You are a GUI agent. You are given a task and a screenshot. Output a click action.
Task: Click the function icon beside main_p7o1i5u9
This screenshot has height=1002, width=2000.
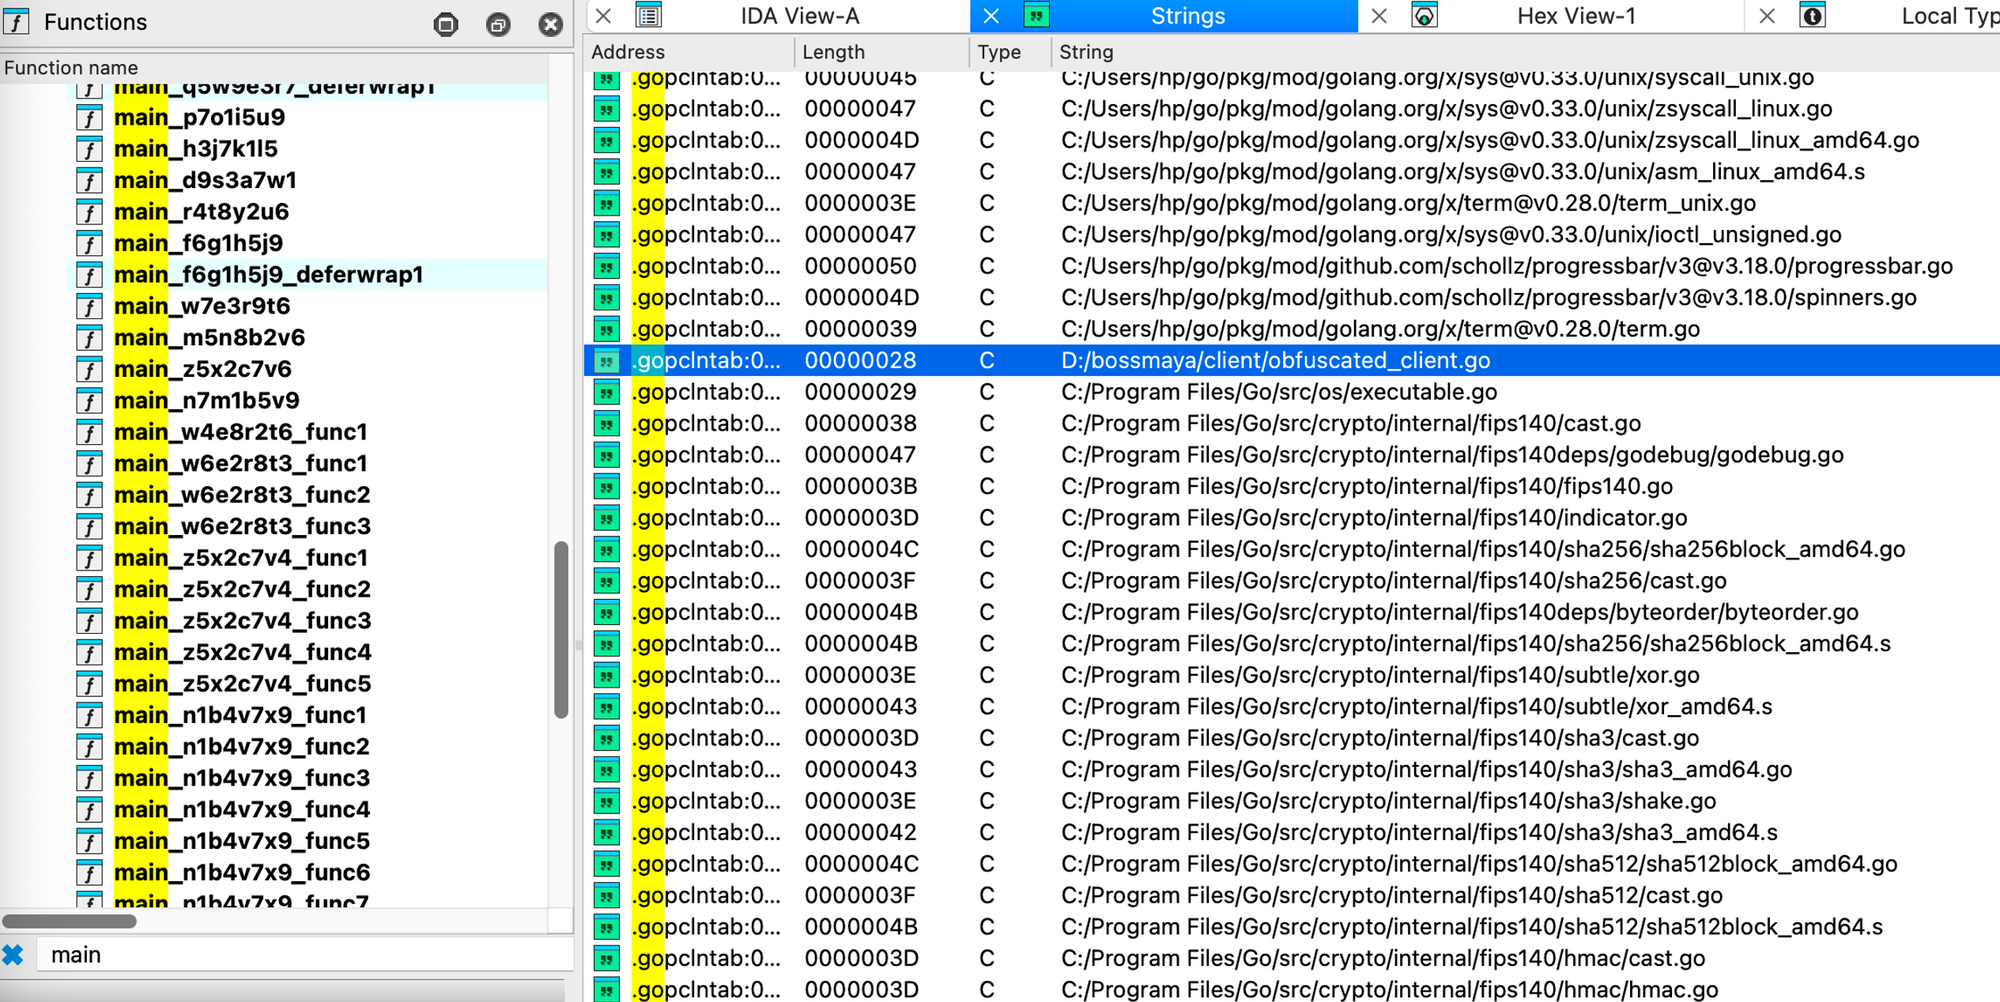90,118
